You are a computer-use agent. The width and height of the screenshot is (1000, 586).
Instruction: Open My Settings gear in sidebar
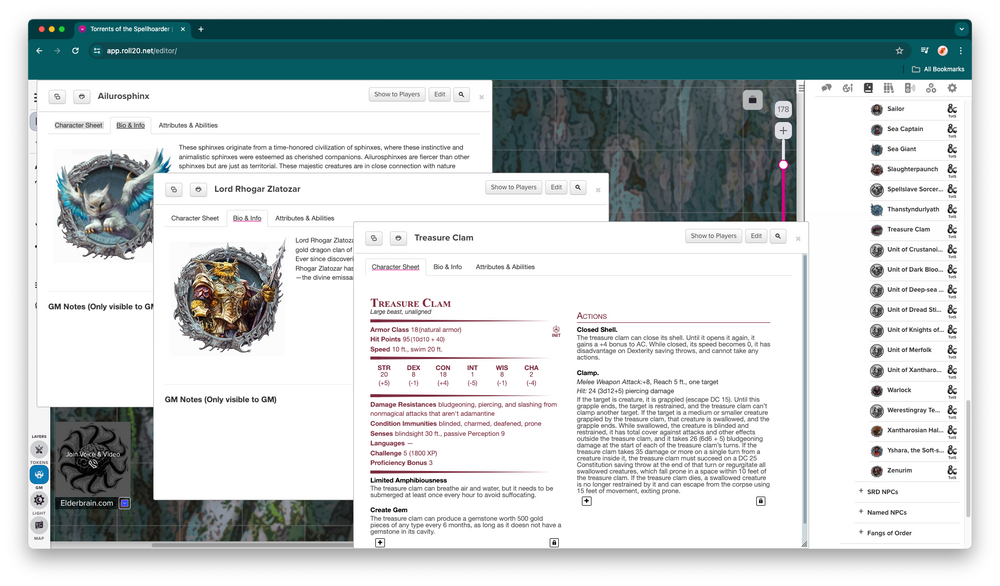(x=952, y=88)
